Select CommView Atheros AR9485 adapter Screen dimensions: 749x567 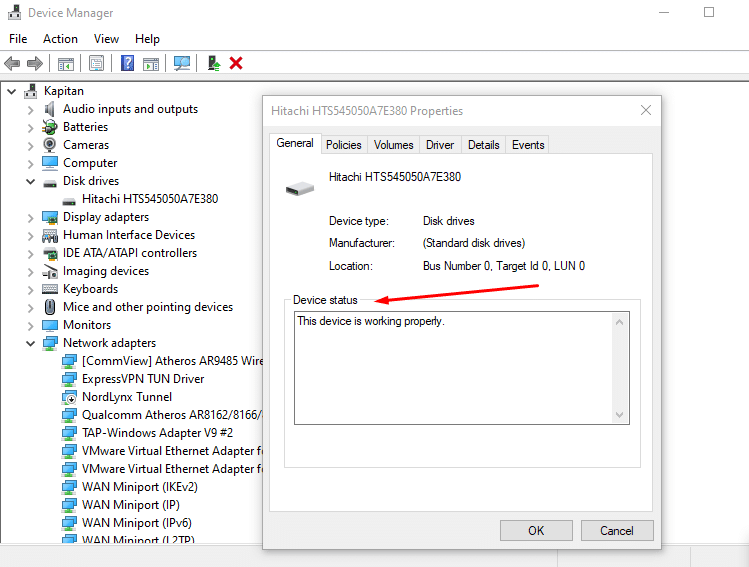pos(172,361)
